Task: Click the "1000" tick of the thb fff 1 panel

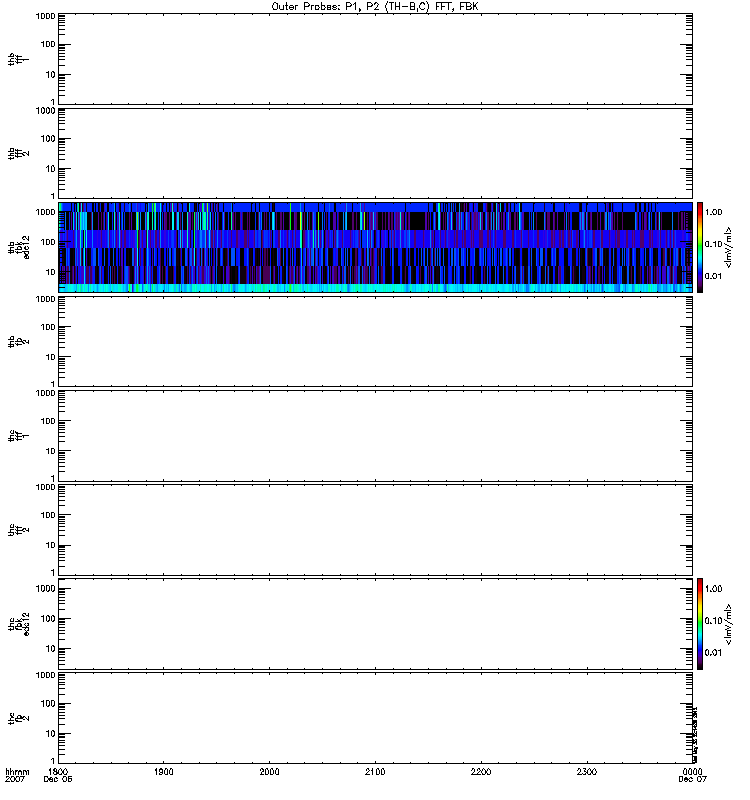Action: click(x=45, y=16)
